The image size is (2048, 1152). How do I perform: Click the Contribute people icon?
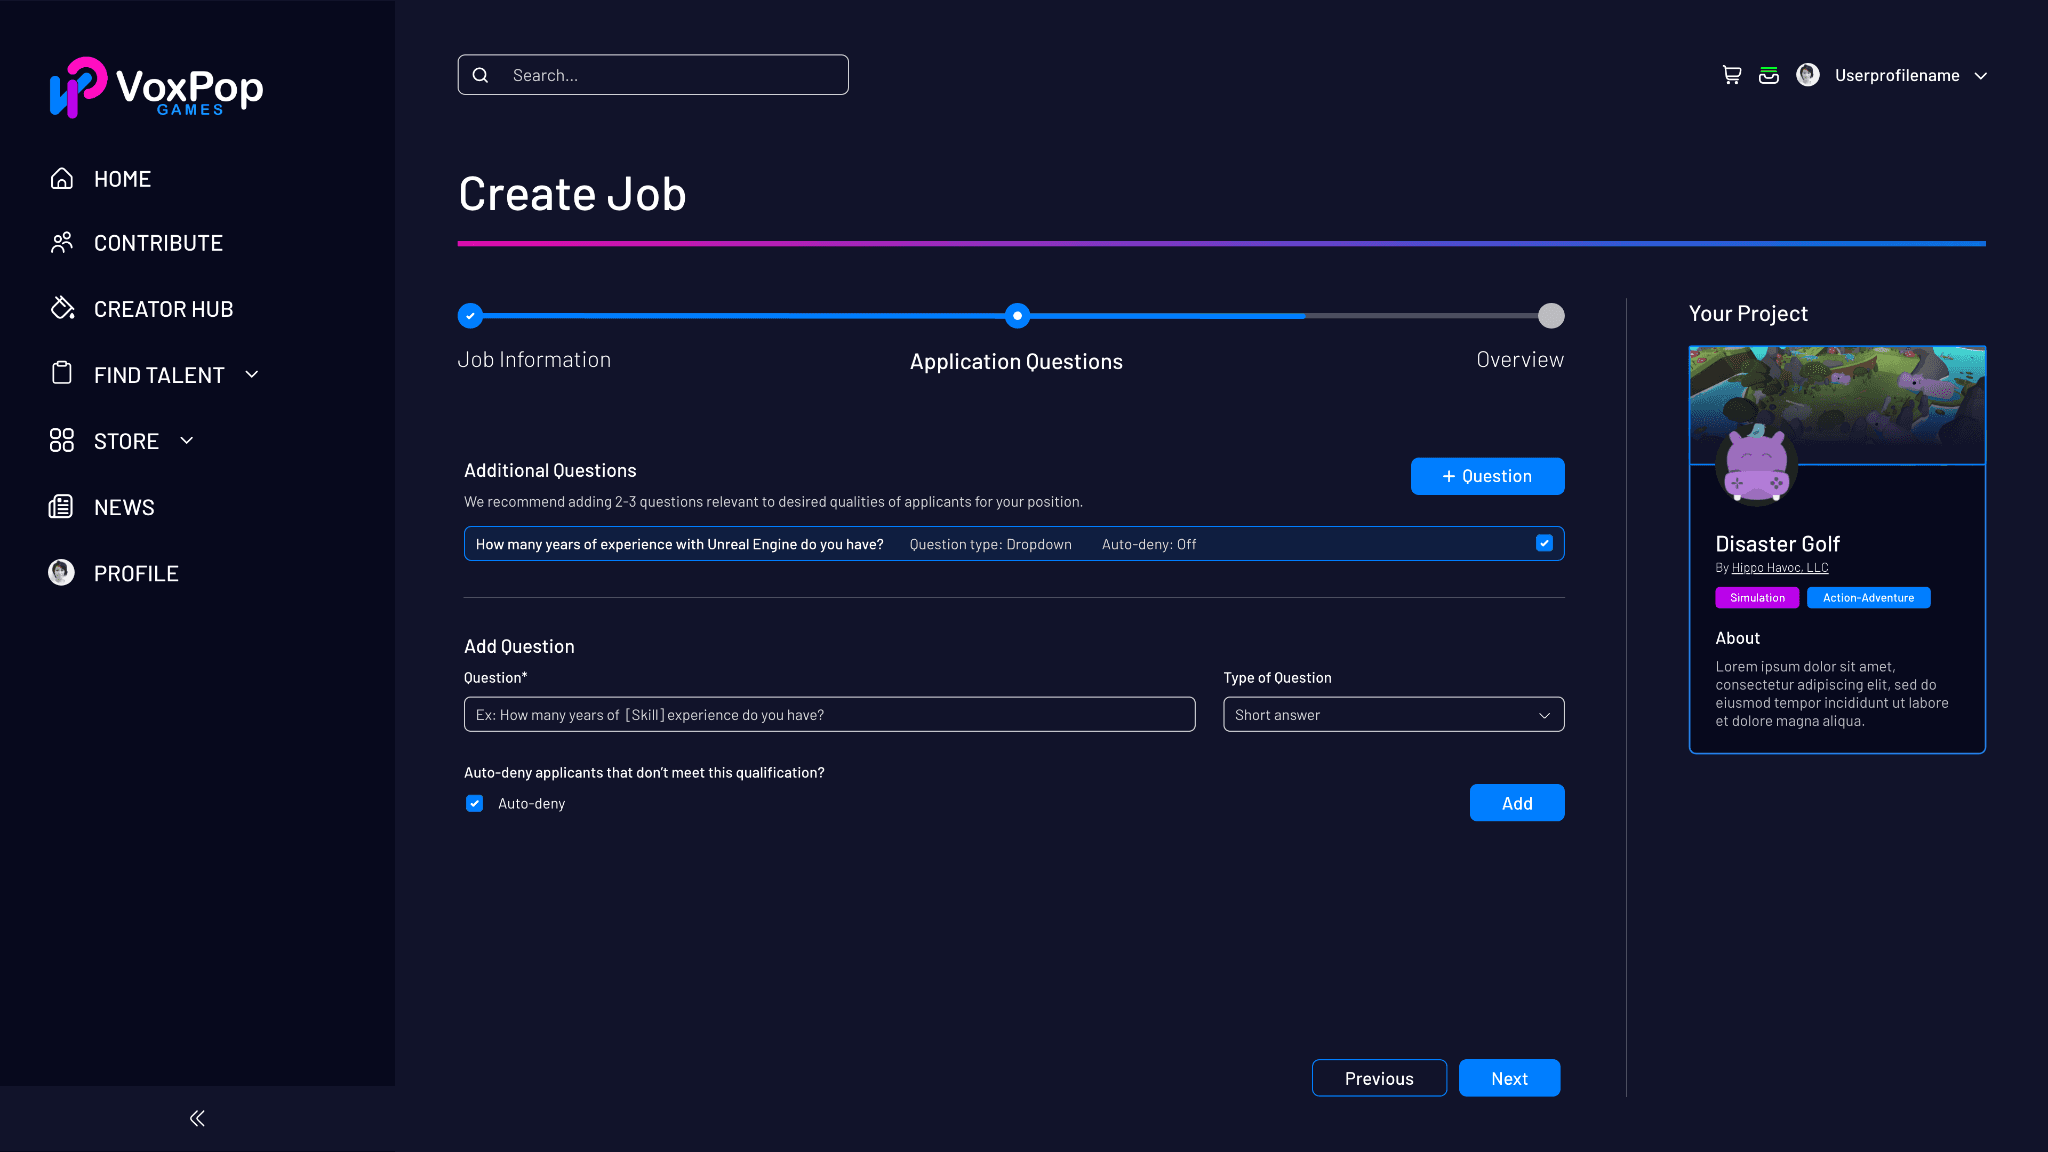coord(62,243)
